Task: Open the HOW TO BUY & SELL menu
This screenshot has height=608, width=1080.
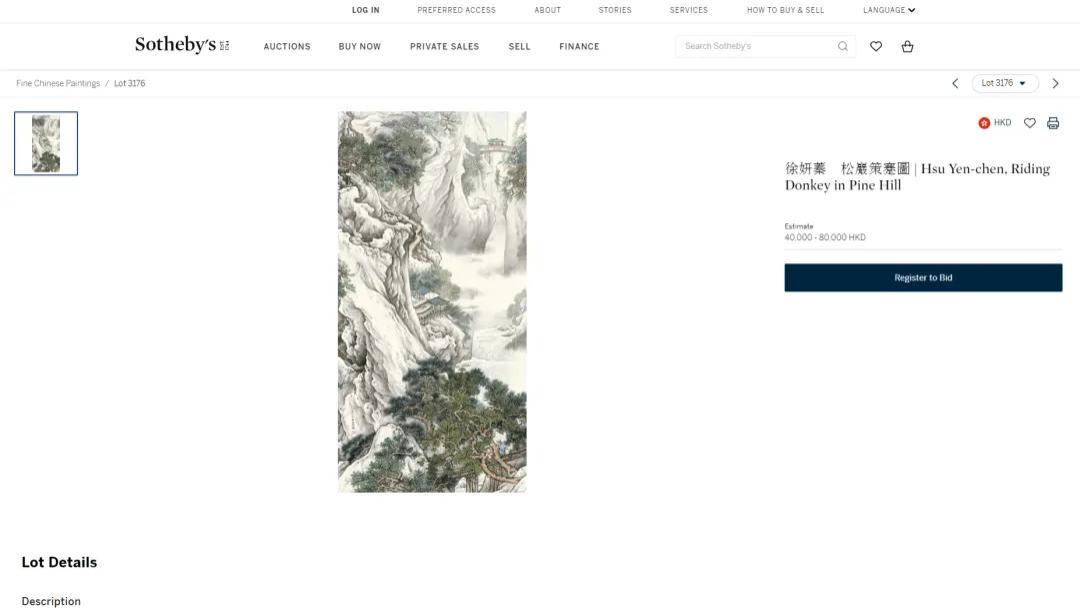Action: (785, 10)
